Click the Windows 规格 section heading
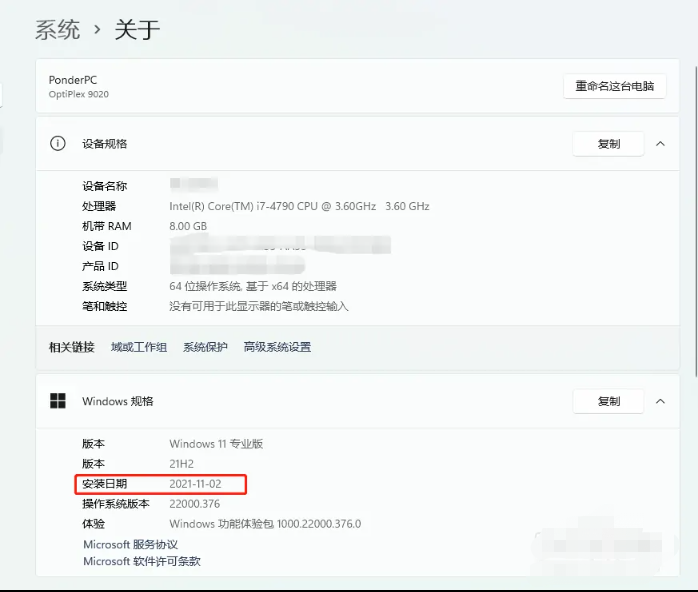 [x=118, y=401]
